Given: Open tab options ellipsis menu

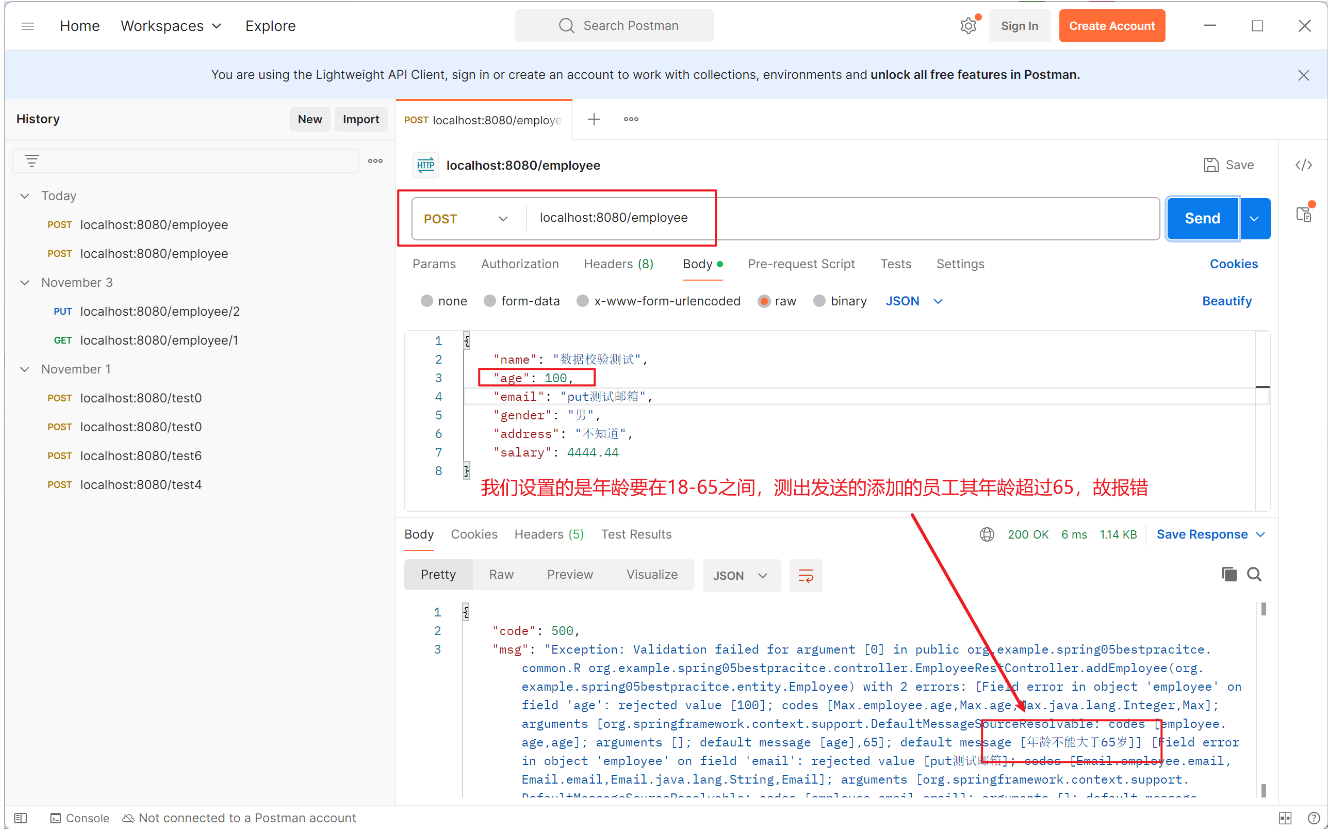Looking at the screenshot, I should [x=631, y=119].
